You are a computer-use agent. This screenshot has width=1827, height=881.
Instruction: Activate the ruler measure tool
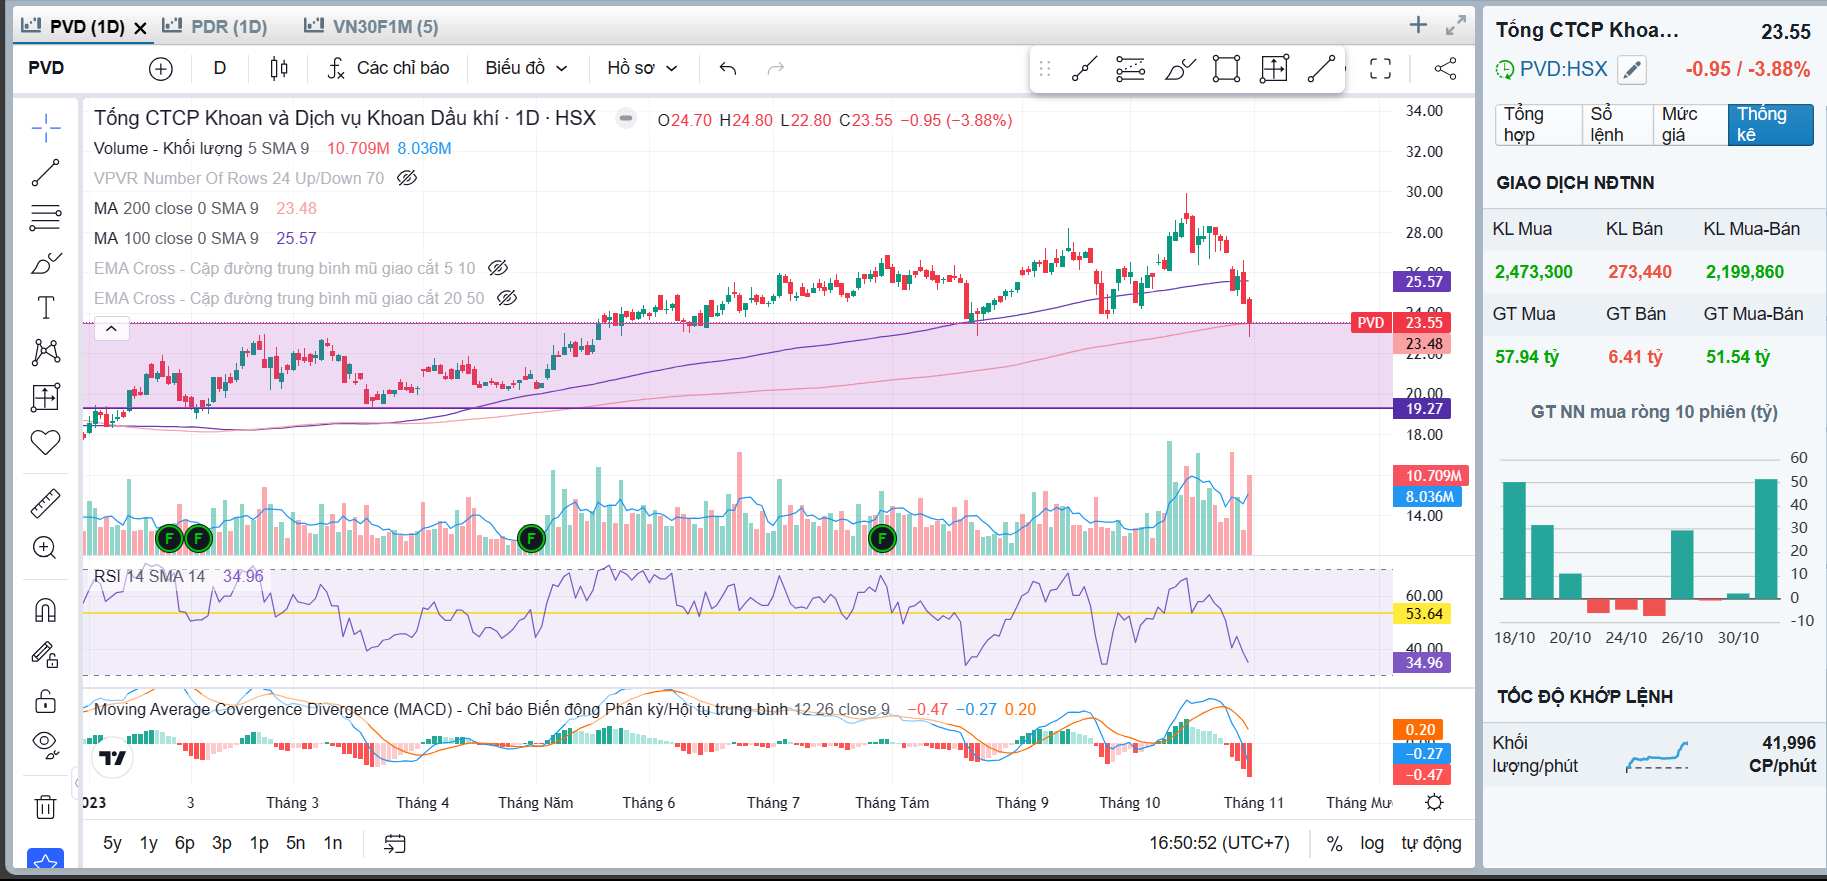pos(46,503)
